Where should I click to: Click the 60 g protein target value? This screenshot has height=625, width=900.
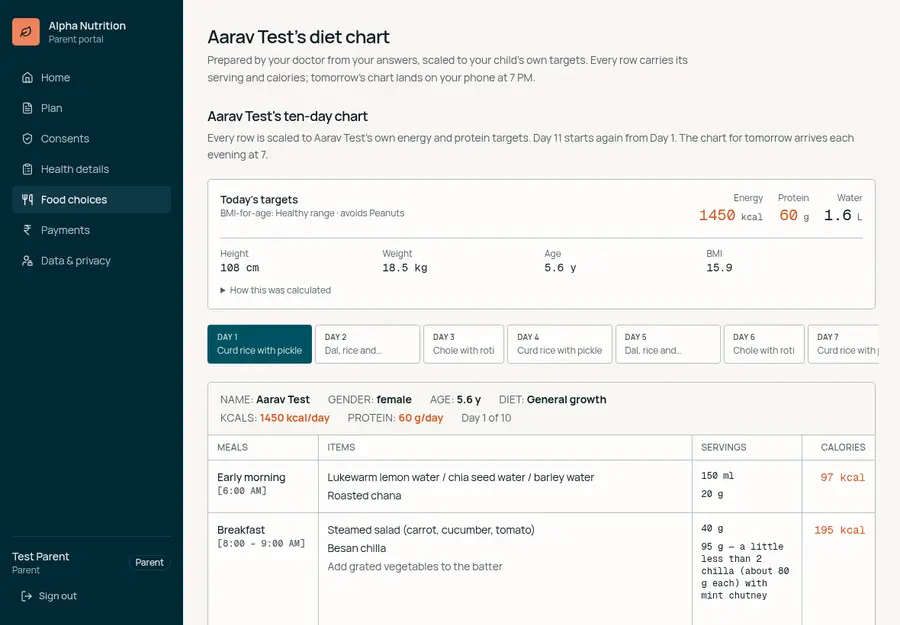794,215
